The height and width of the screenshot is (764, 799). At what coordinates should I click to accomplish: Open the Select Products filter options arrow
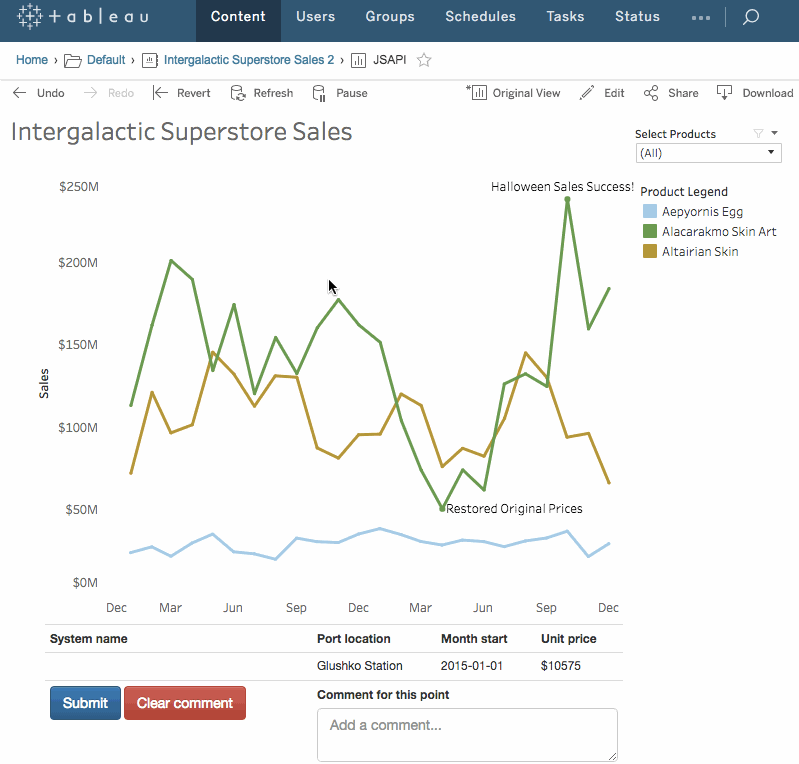point(775,133)
